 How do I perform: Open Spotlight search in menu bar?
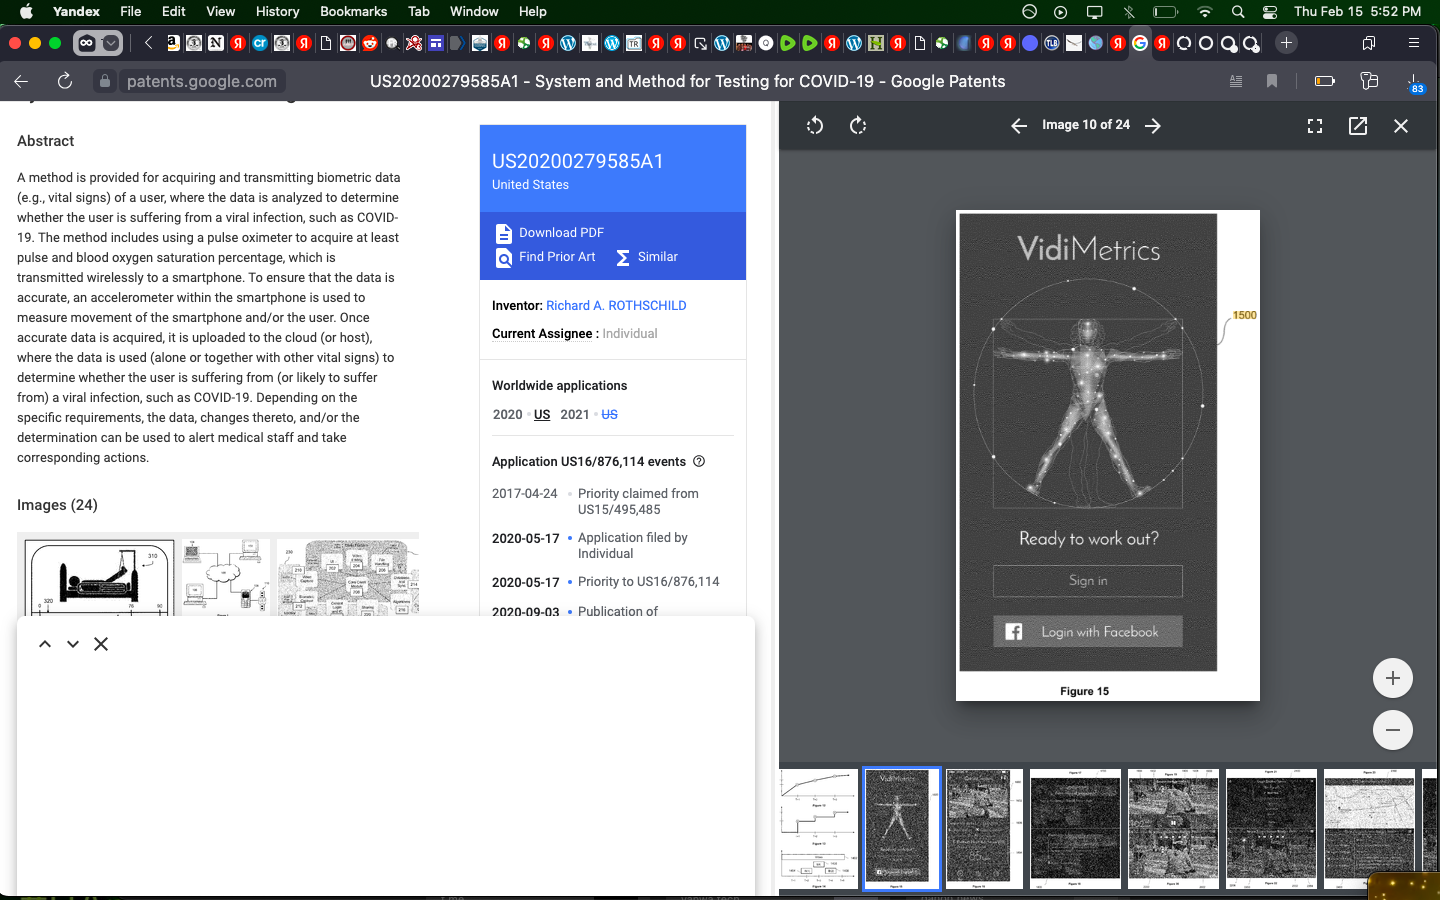click(x=1238, y=12)
